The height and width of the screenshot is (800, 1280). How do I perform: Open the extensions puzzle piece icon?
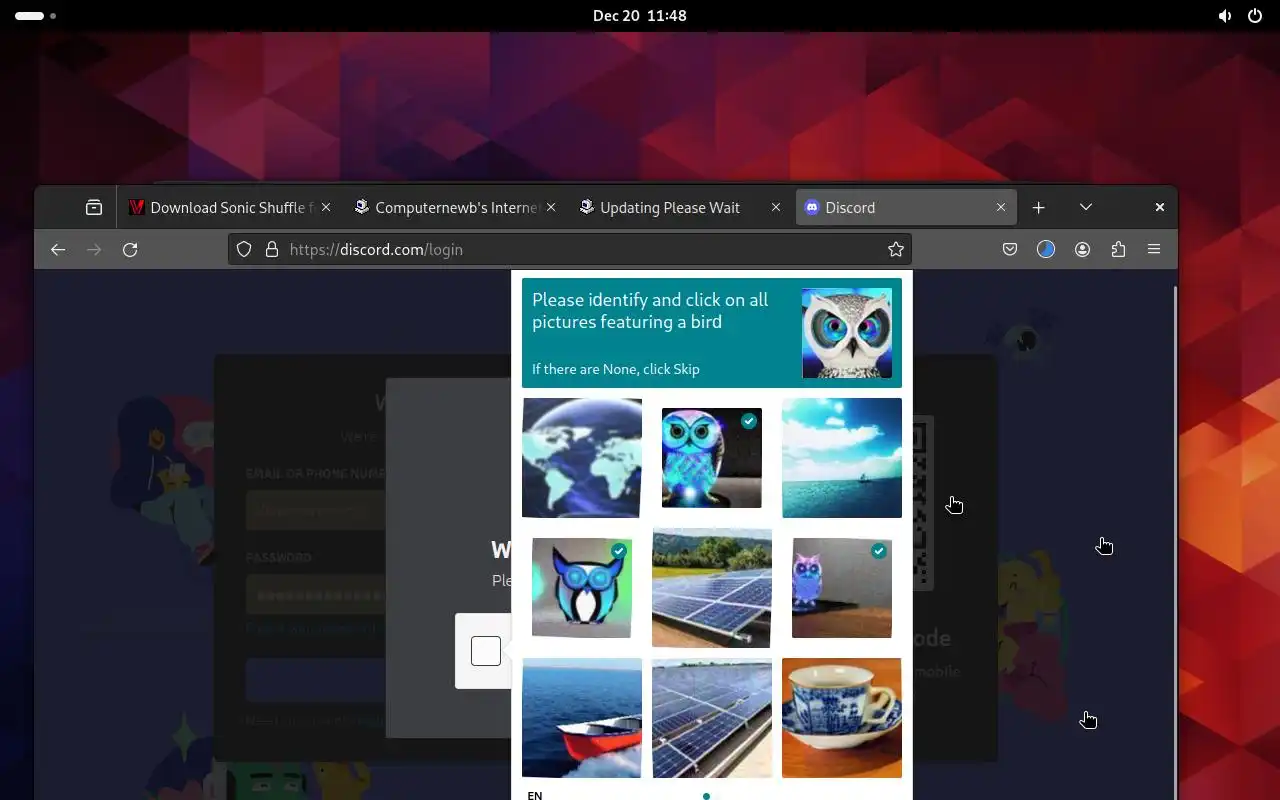[x=1118, y=250]
